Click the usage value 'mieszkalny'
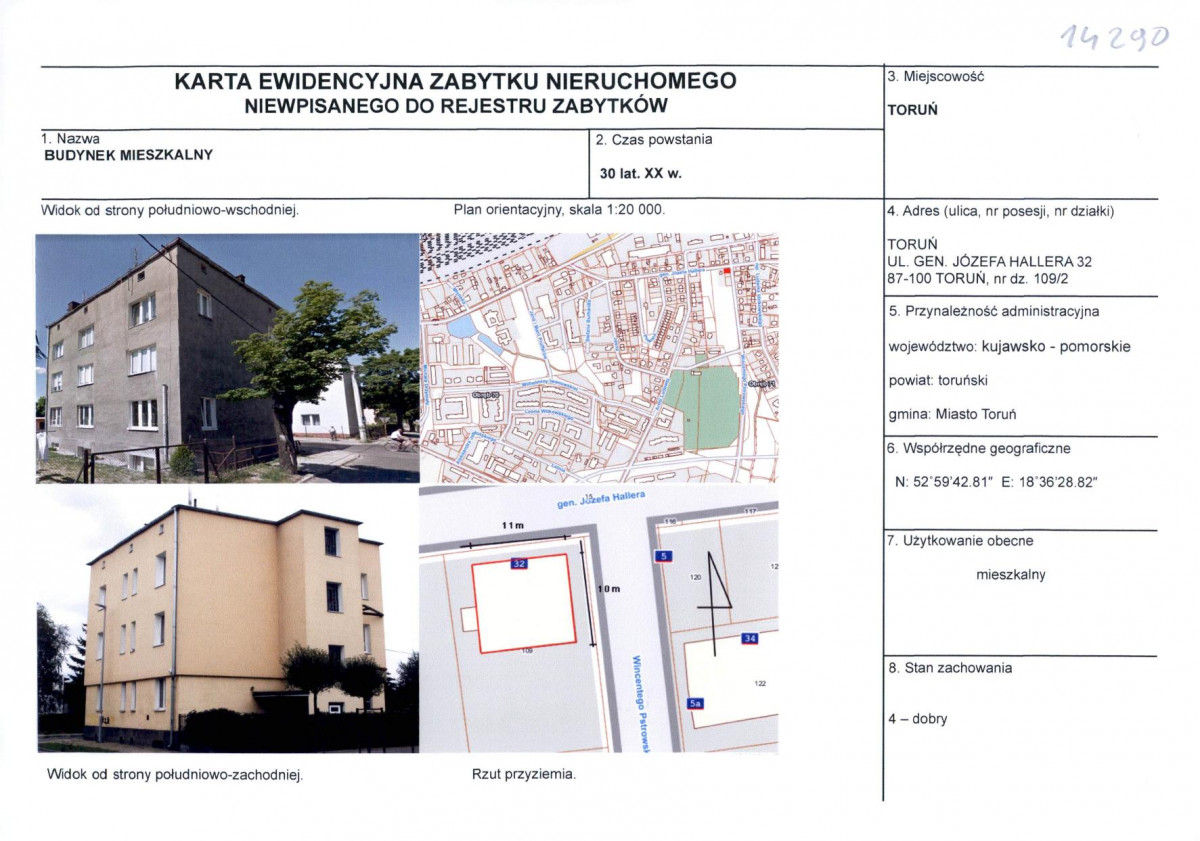This screenshot has height=841, width=1200. click(x=1011, y=575)
